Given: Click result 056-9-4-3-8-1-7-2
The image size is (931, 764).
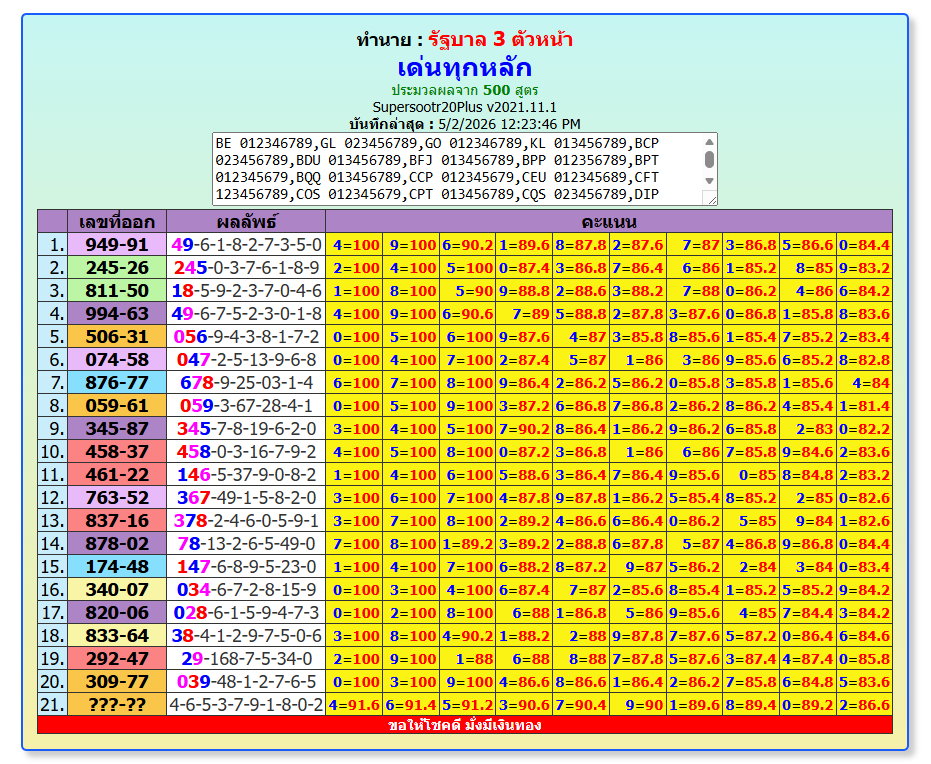Looking at the screenshot, I should pos(246,337).
